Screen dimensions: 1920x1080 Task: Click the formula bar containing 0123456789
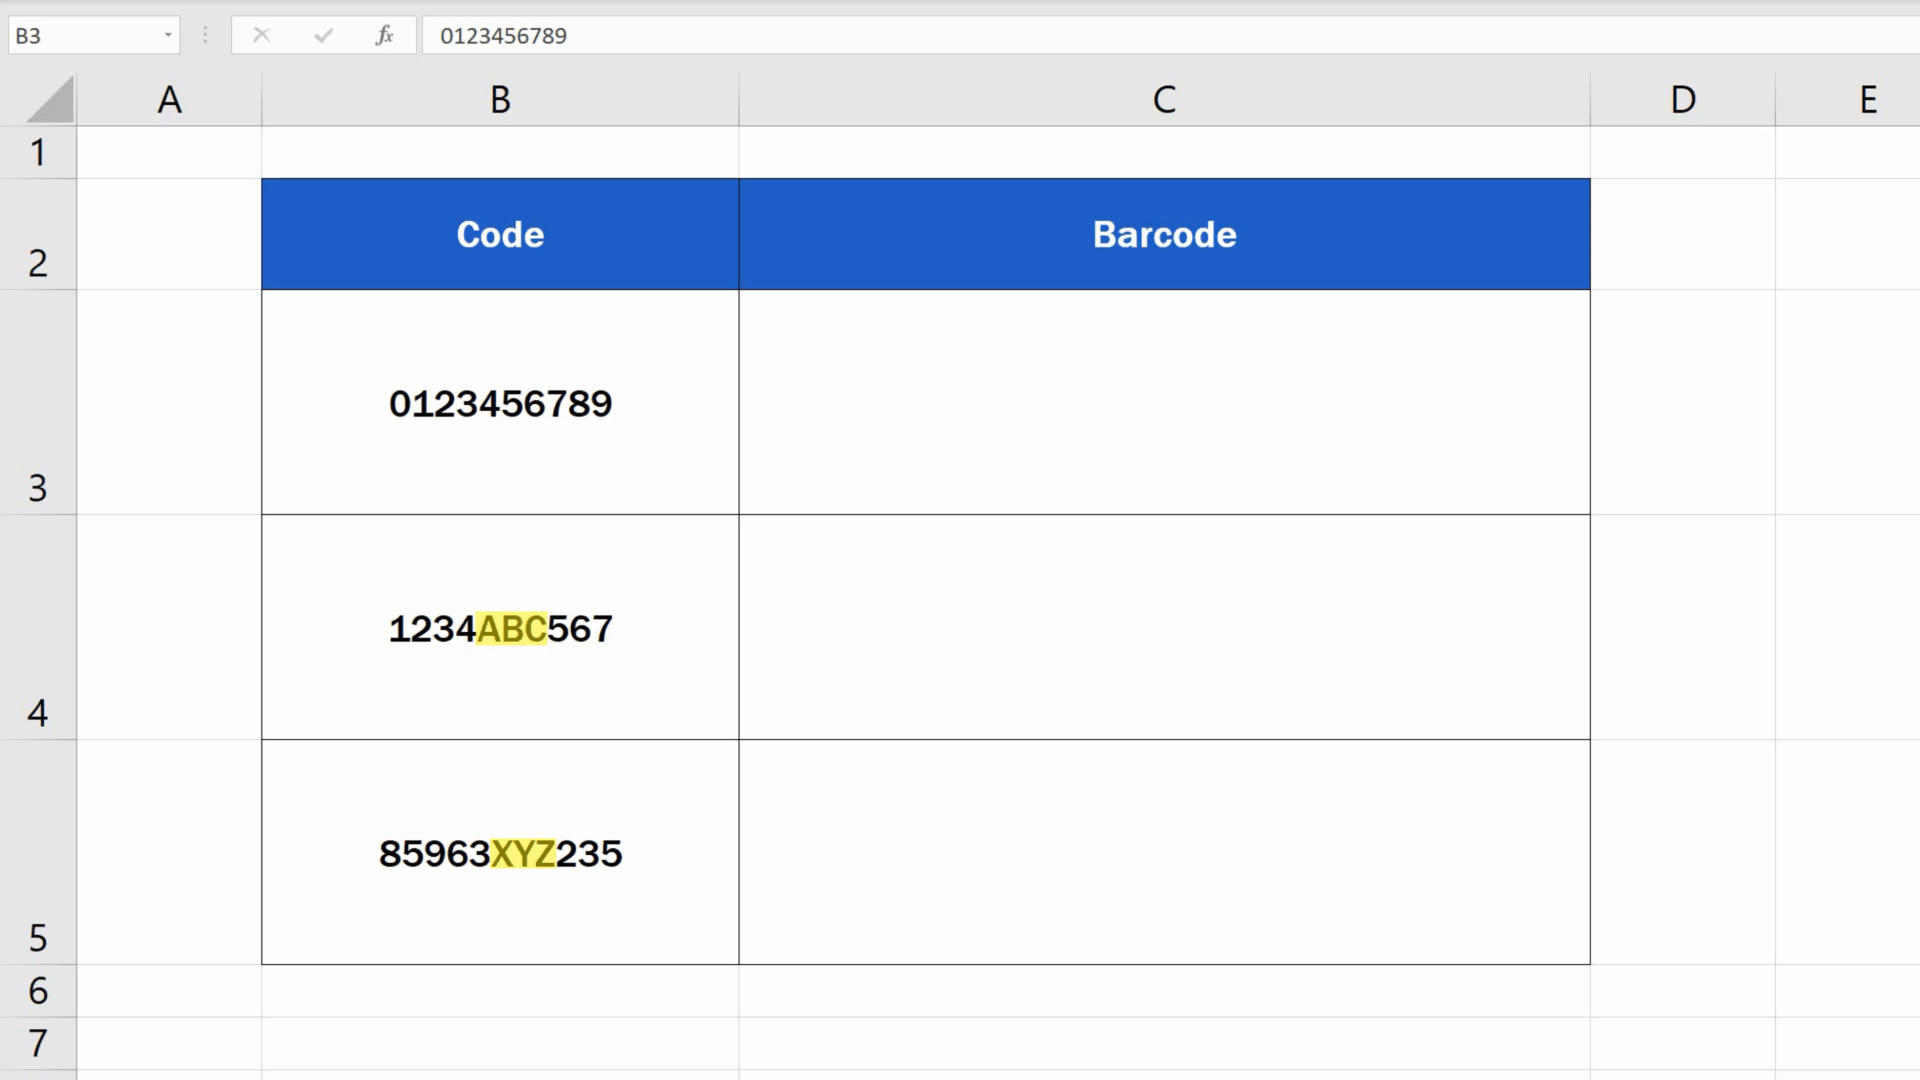point(700,36)
